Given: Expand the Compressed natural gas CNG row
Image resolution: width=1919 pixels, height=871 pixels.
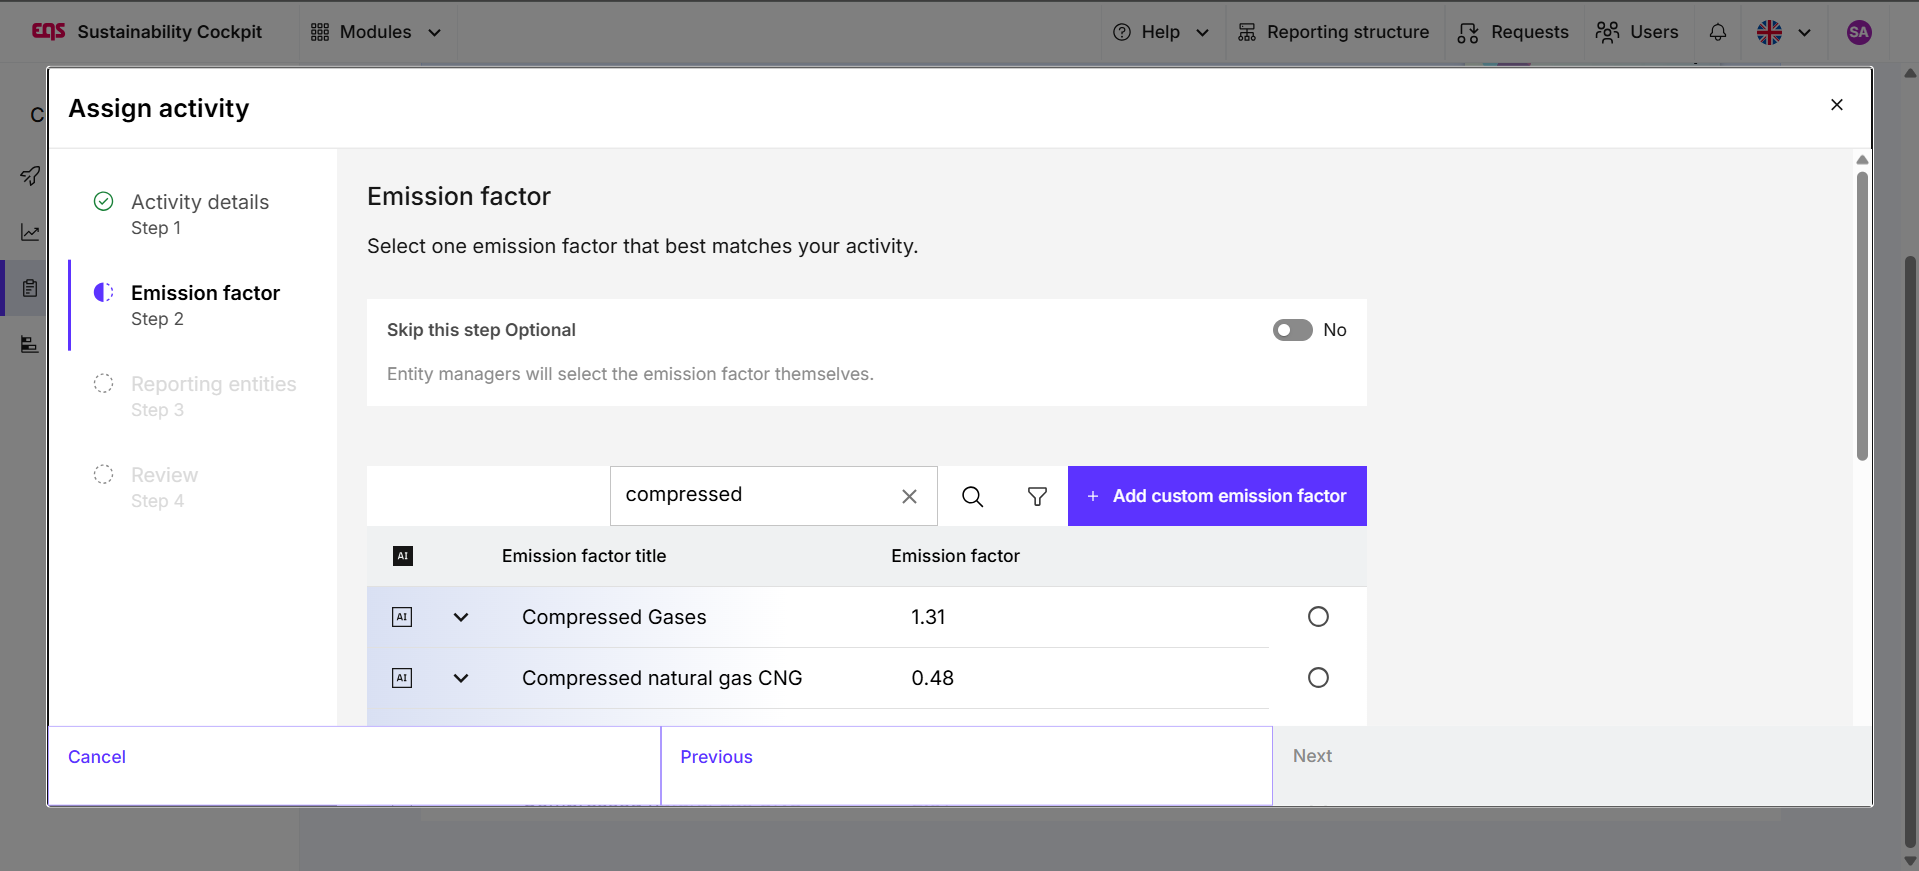Looking at the screenshot, I should click(x=461, y=678).
